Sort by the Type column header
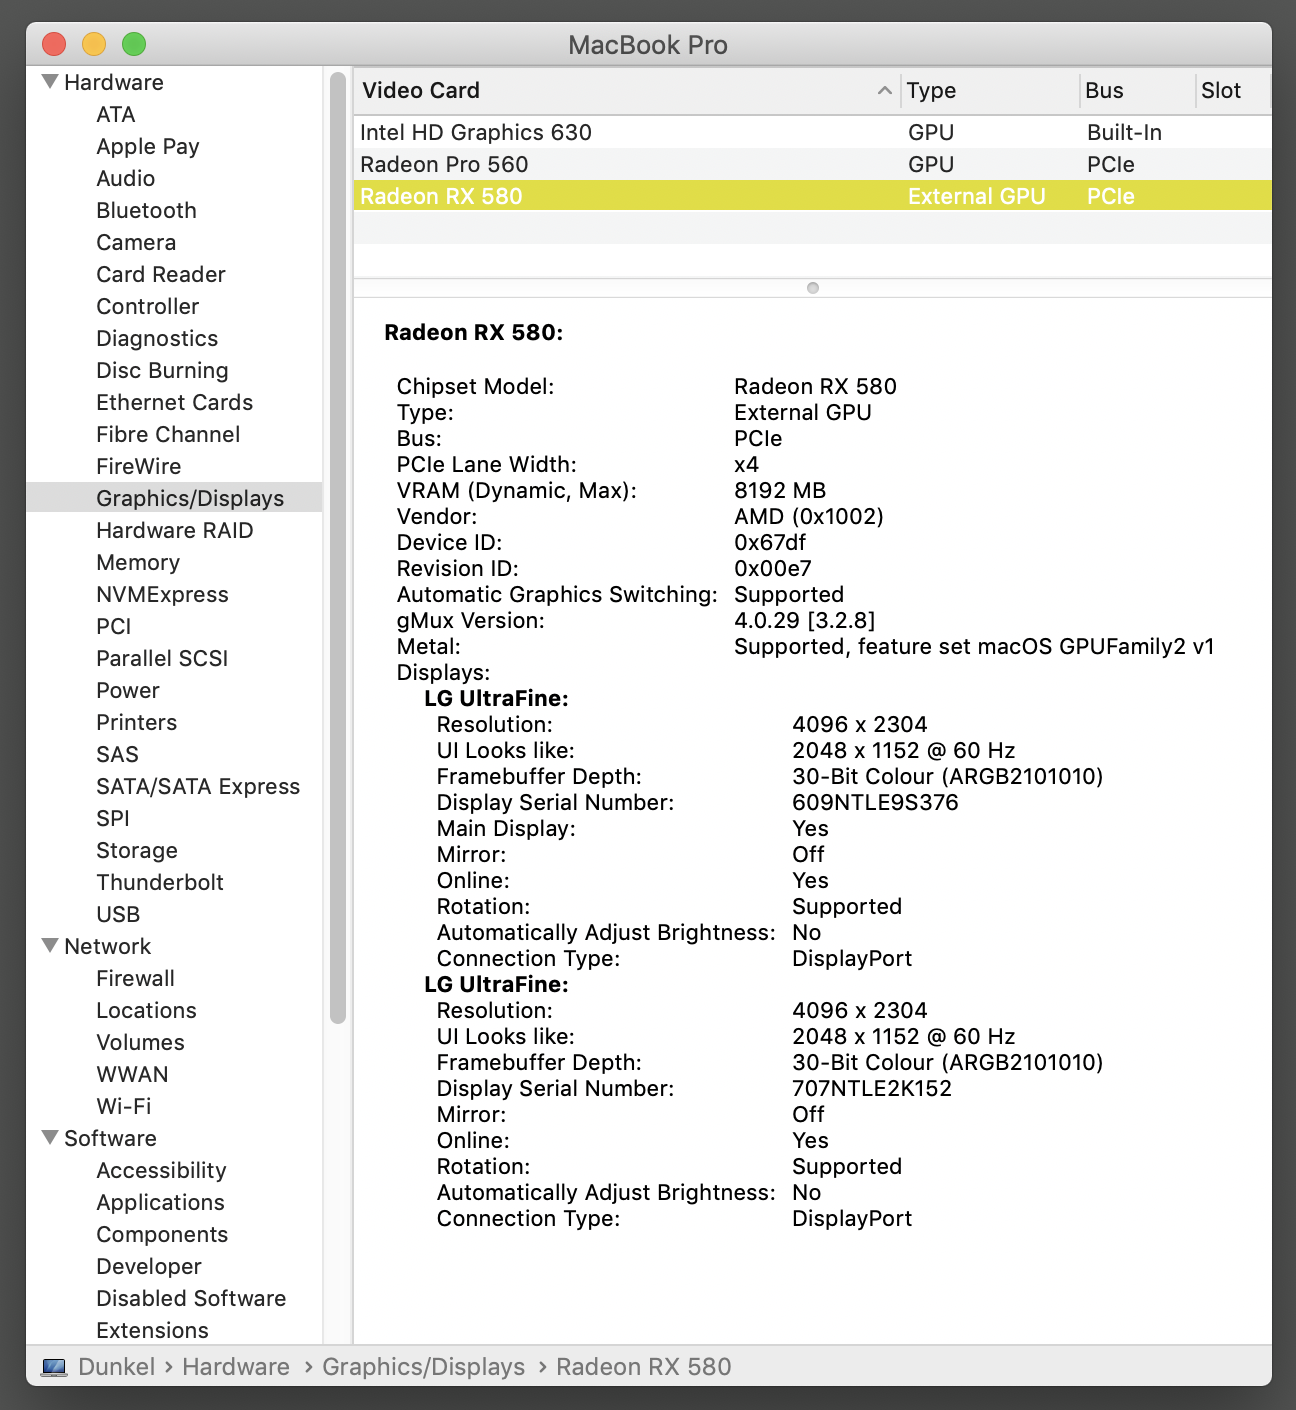The width and height of the screenshot is (1296, 1410). point(989,90)
